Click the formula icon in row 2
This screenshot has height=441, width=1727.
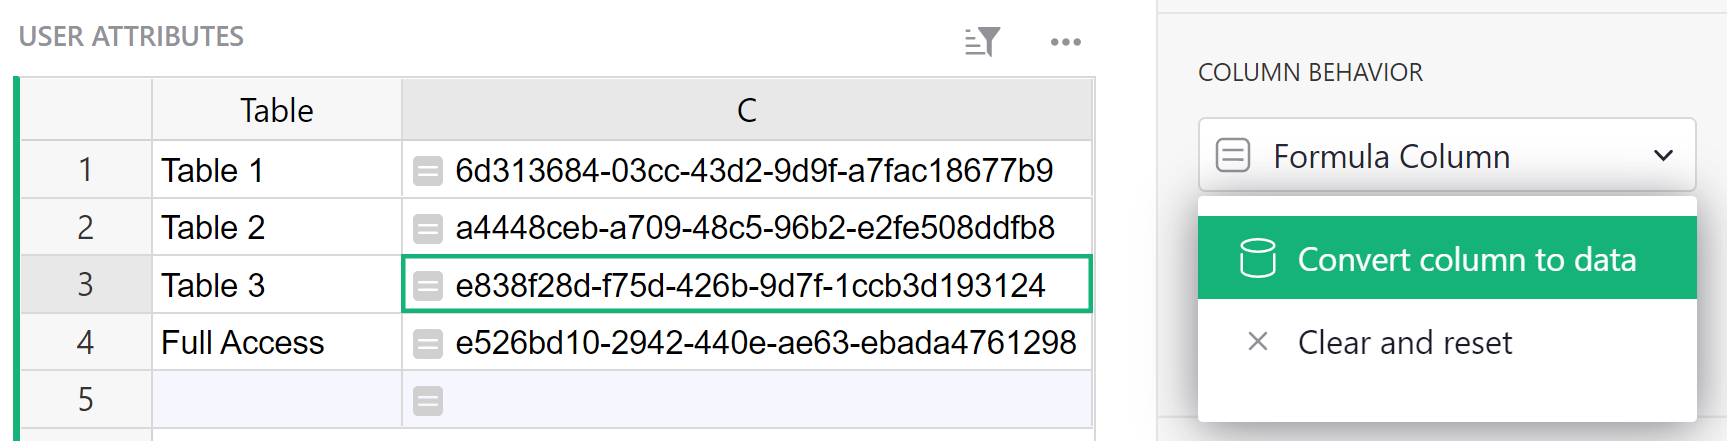click(x=428, y=229)
